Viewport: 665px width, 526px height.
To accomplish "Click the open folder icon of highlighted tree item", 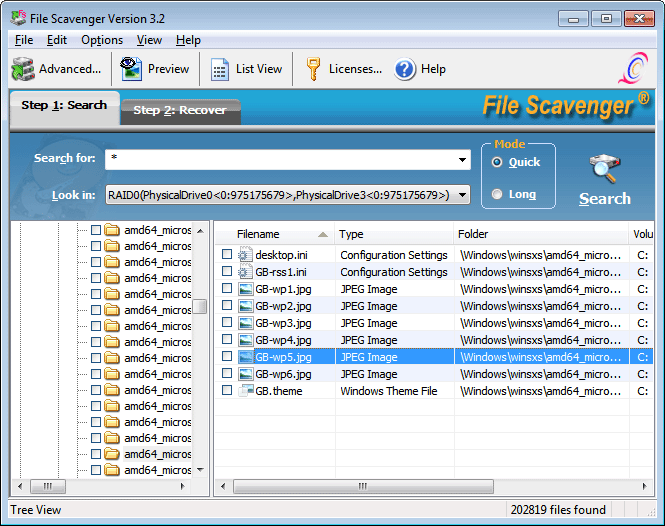I will [x=112, y=454].
